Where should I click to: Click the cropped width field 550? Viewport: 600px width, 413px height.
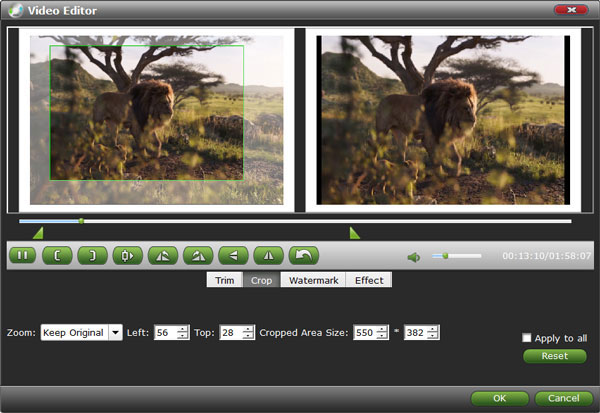pyautogui.click(x=365, y=332)
